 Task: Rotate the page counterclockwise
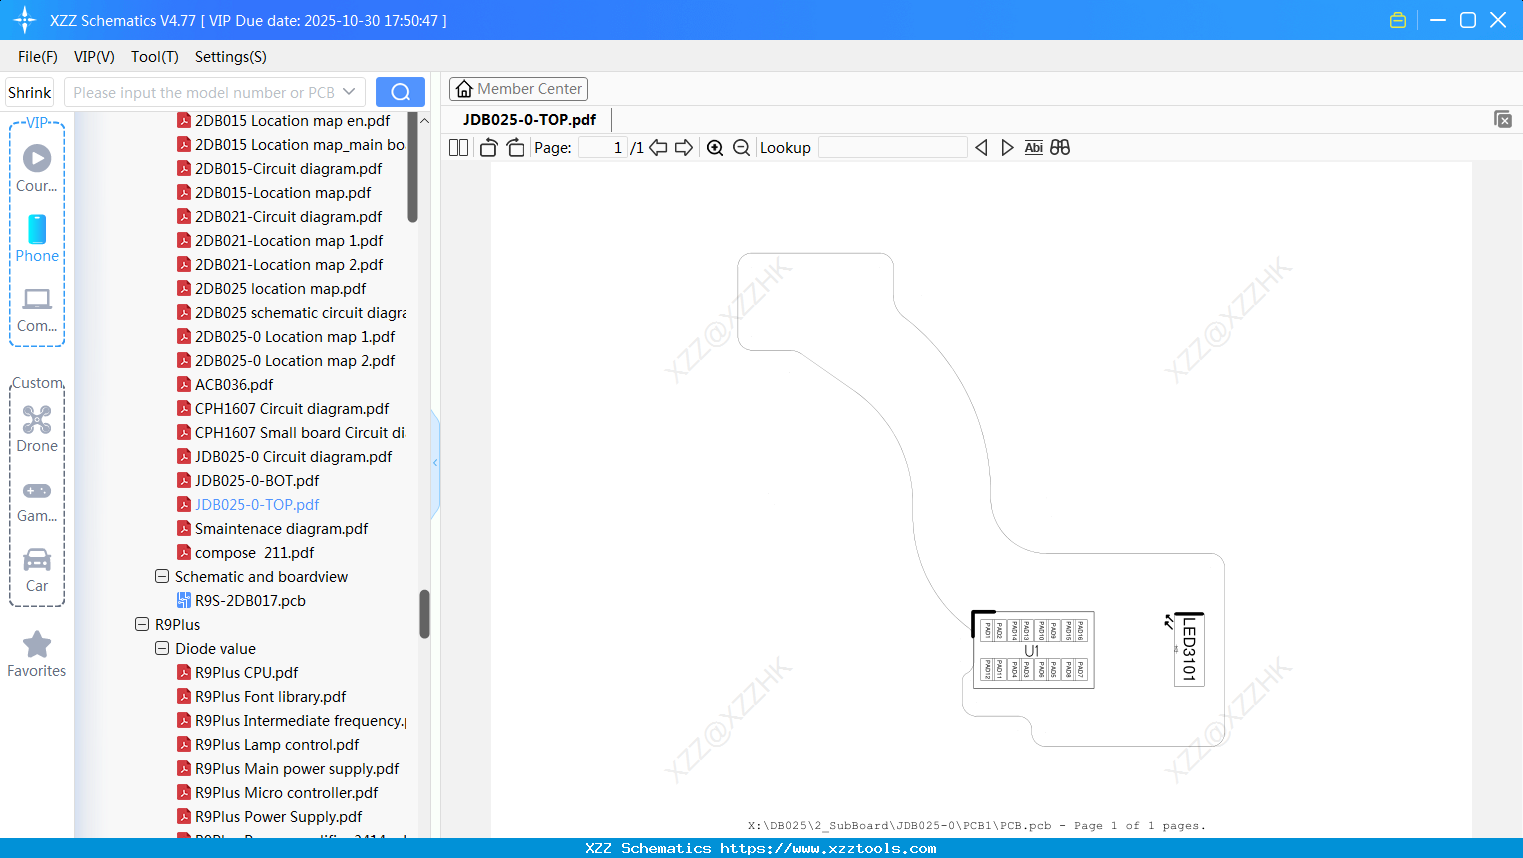pos(488,148)
